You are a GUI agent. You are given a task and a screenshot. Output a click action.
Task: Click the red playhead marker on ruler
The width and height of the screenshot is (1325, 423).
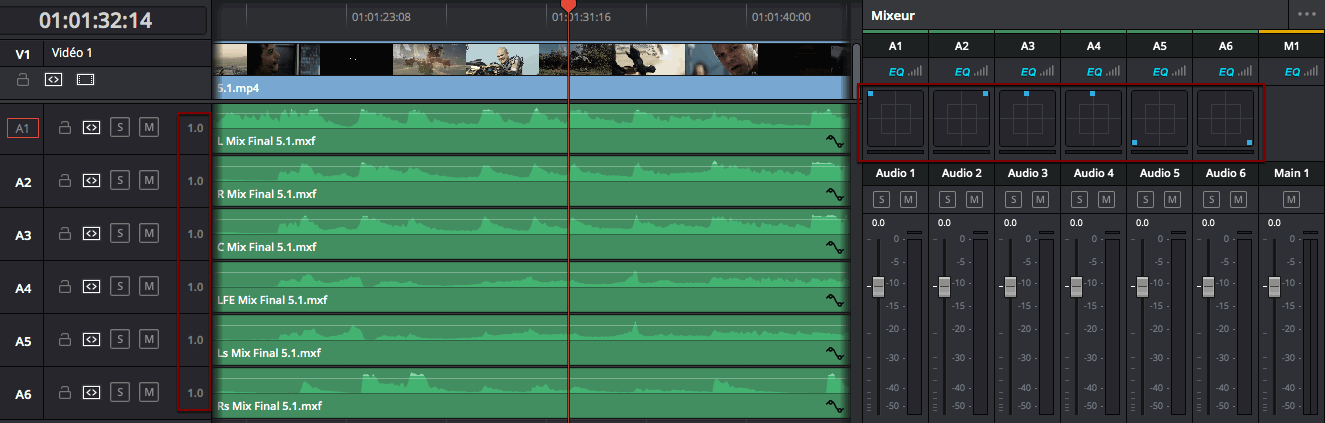coord(568,6)
